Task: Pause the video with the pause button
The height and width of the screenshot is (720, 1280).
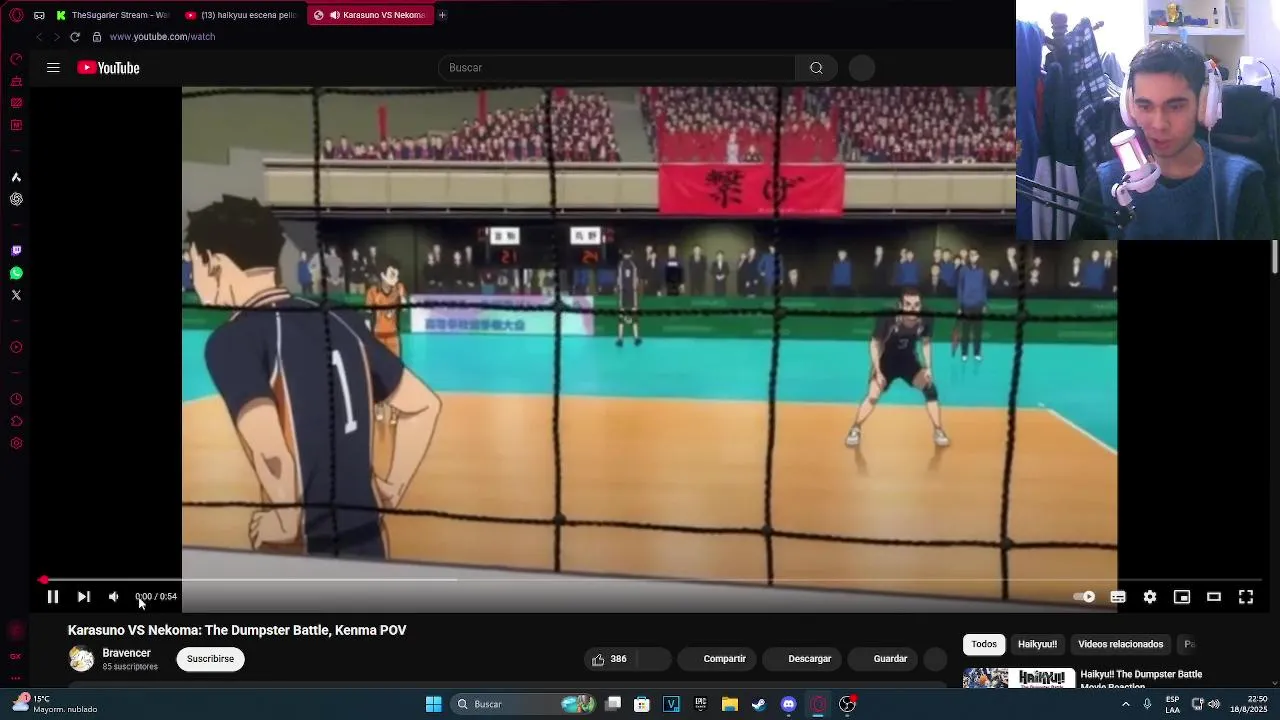Action: point(53,597)
